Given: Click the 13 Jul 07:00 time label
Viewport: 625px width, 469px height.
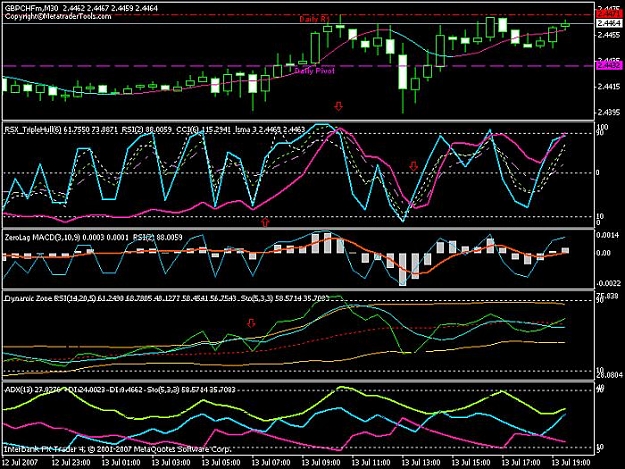Looking at the screenshot, I should click(x=271, y=463).
